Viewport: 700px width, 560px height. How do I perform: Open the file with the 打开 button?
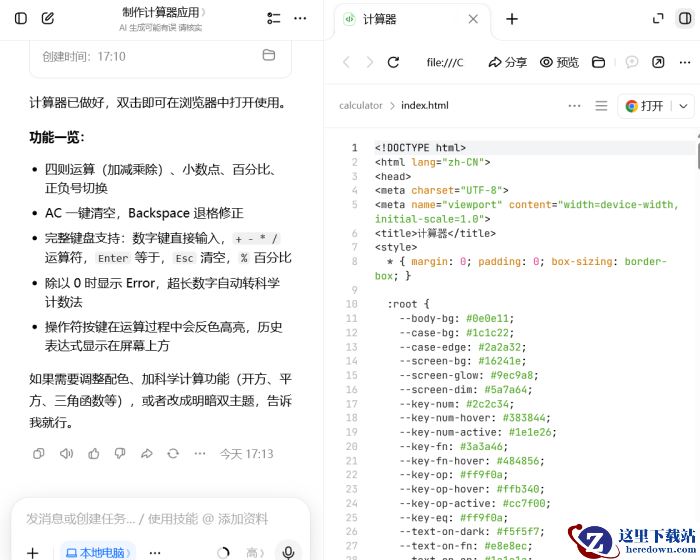tap(644, 106)
